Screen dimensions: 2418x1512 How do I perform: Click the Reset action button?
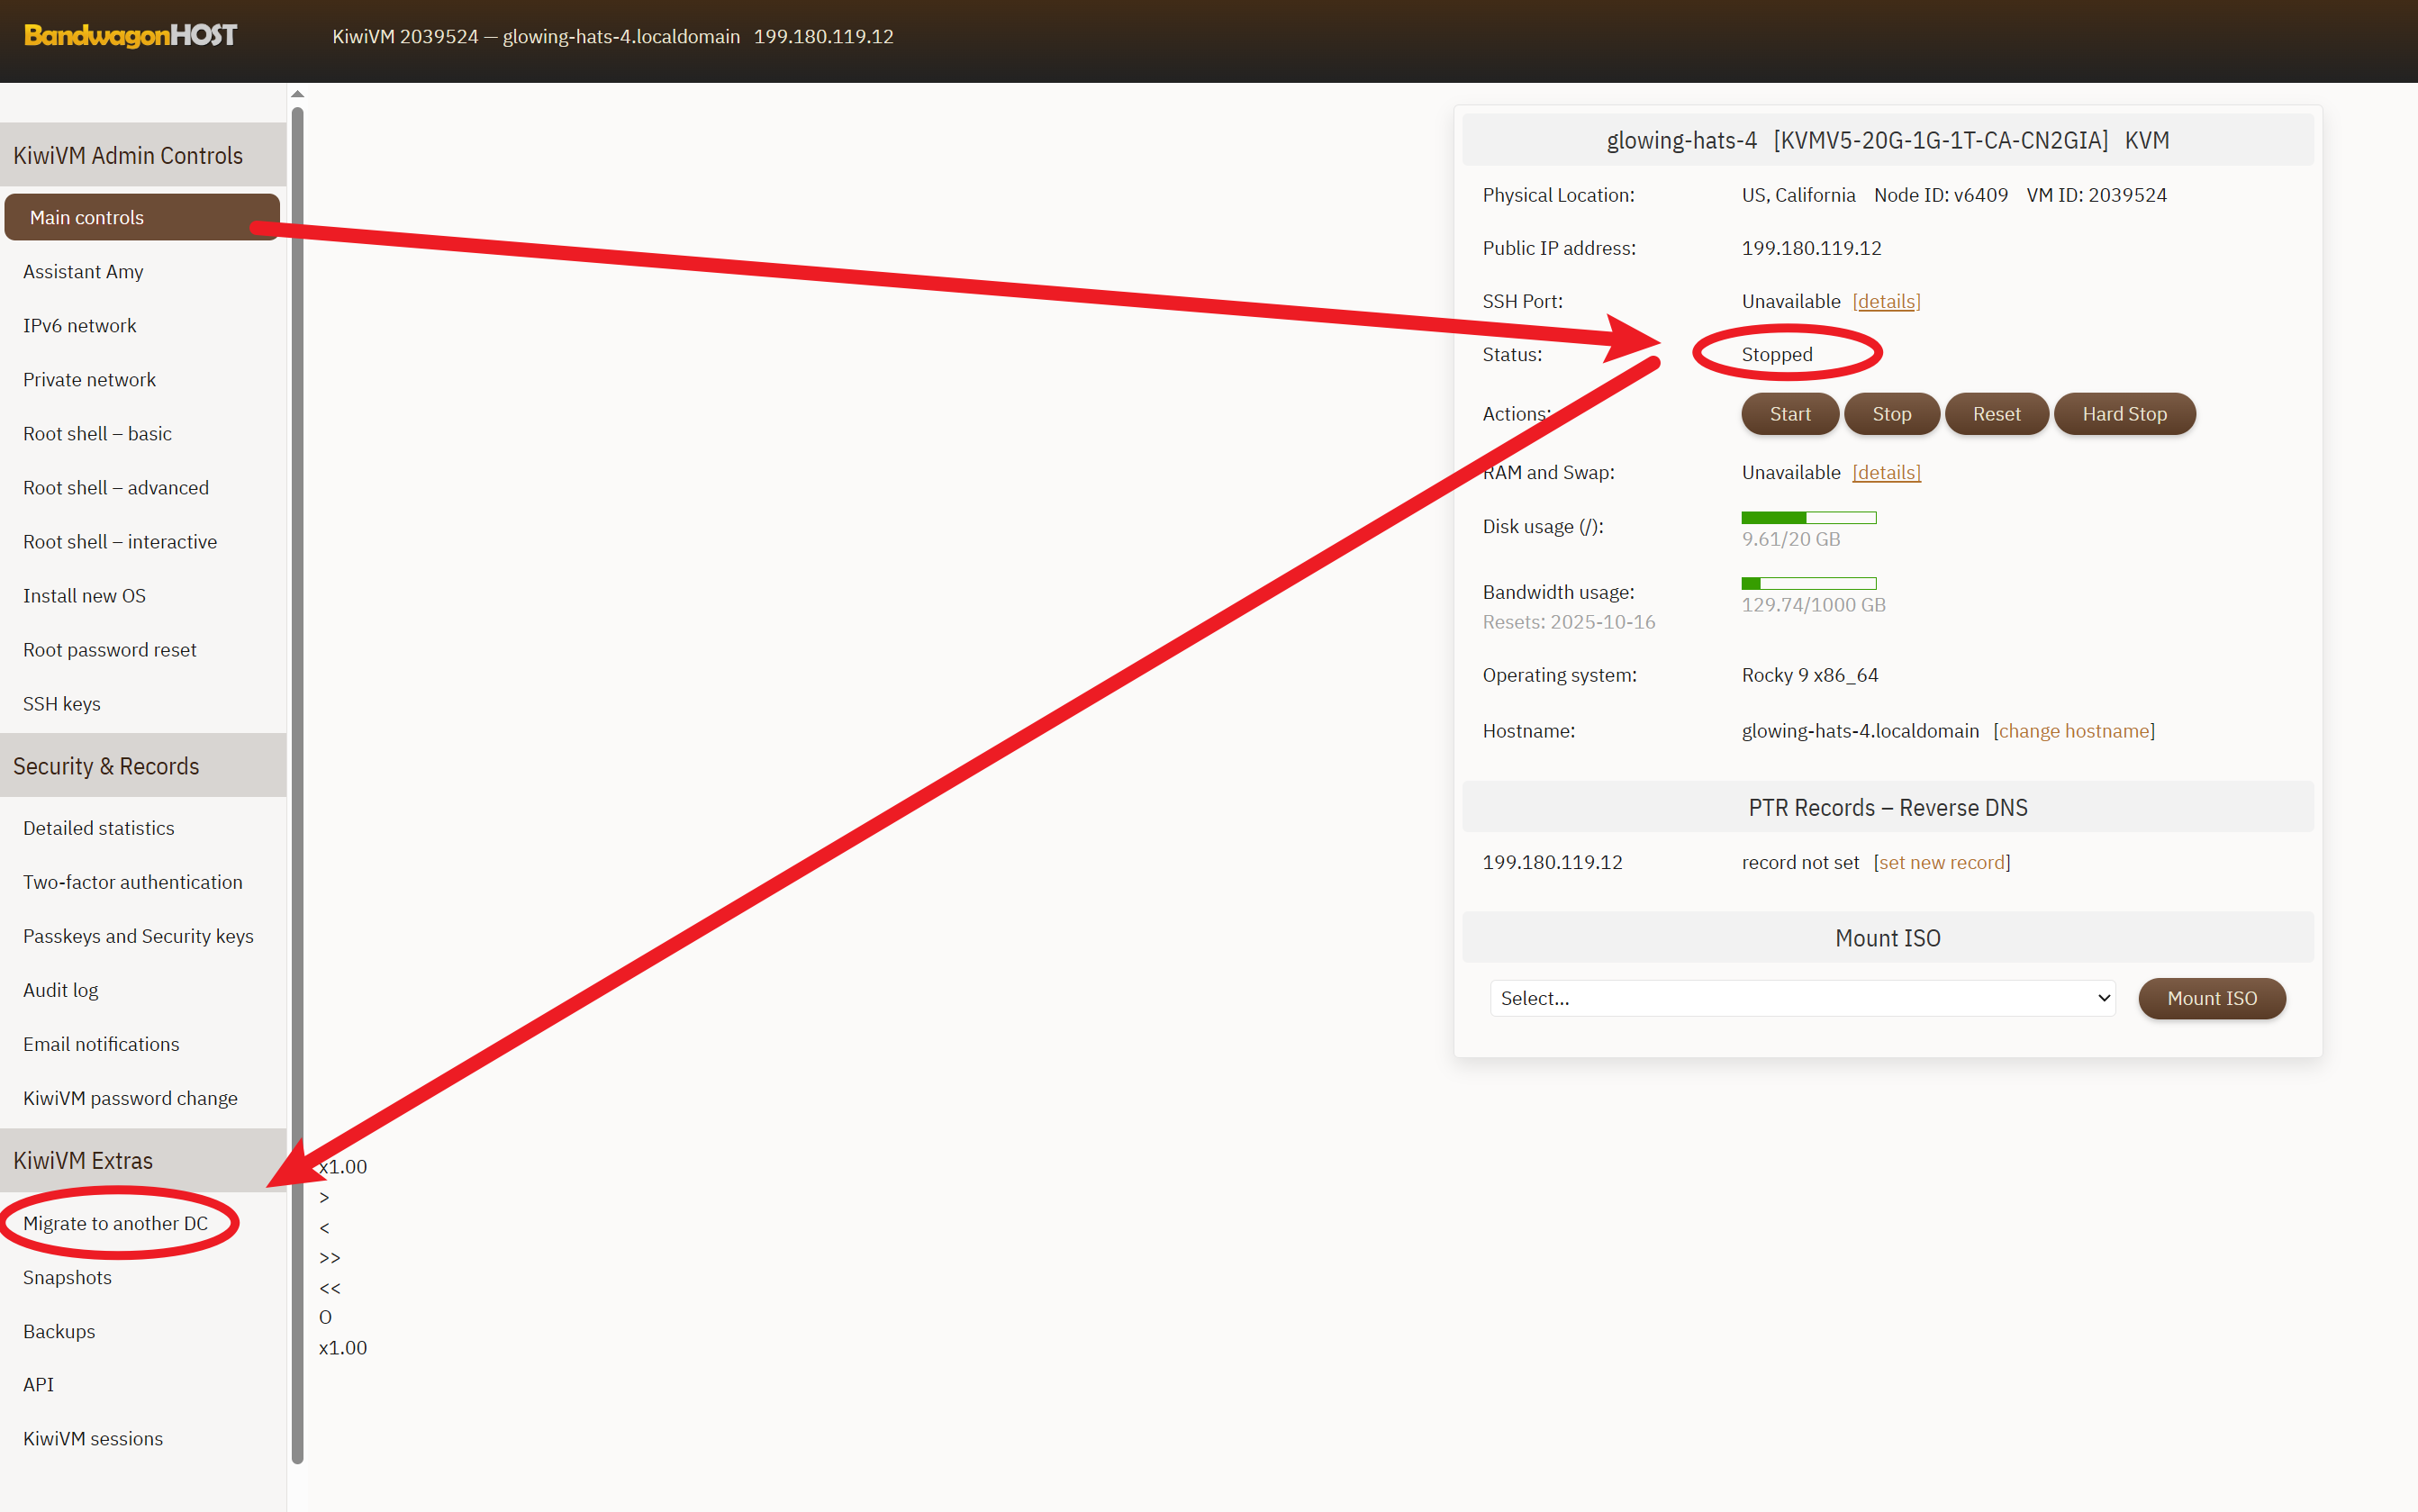(x=1996, y=413)
